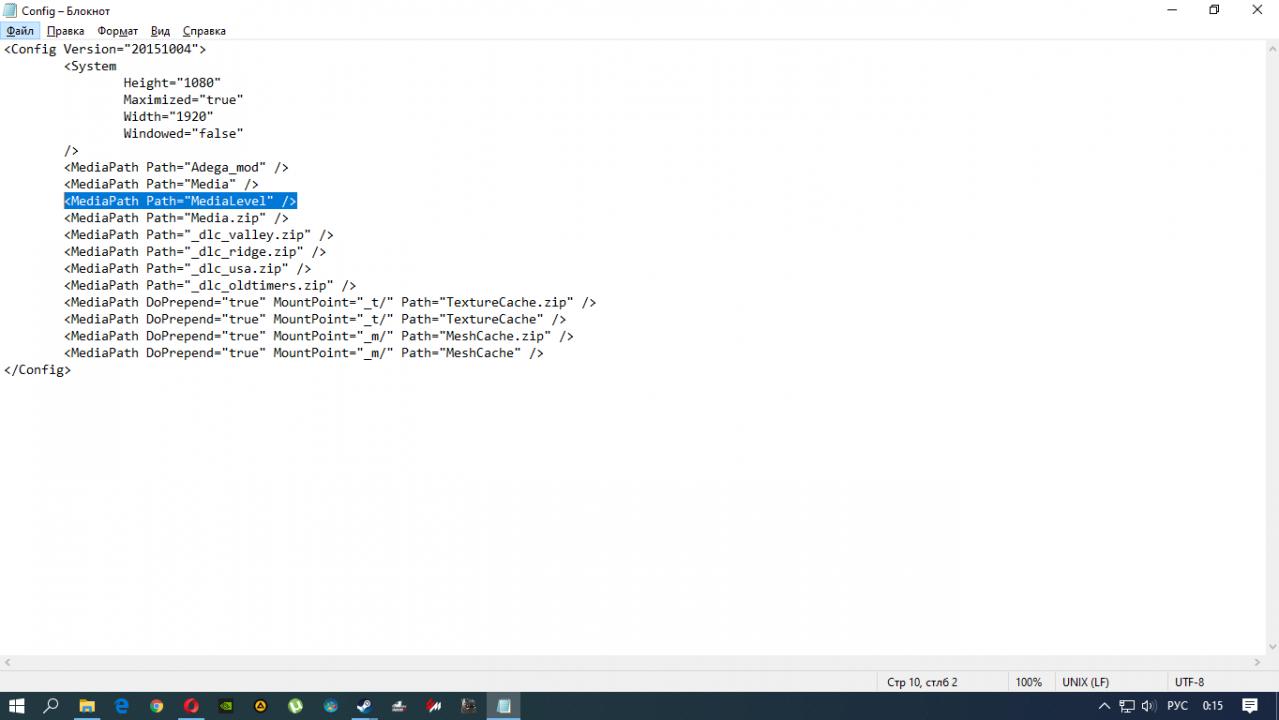Open the volume control icon

[x=1148, y=706]
